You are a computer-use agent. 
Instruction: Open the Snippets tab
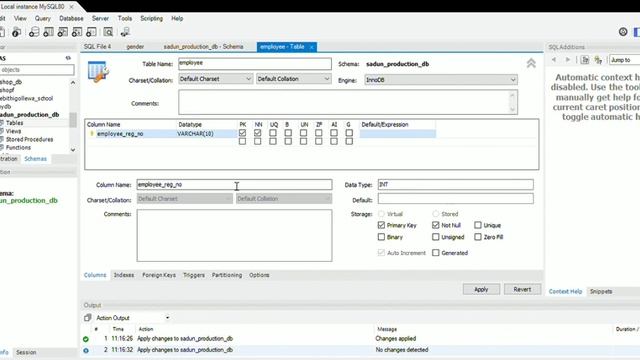[601, 291]
